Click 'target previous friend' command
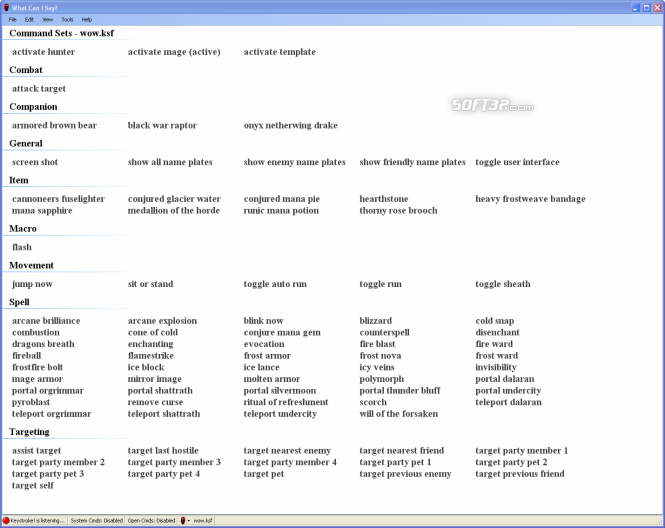 [520, 474]
